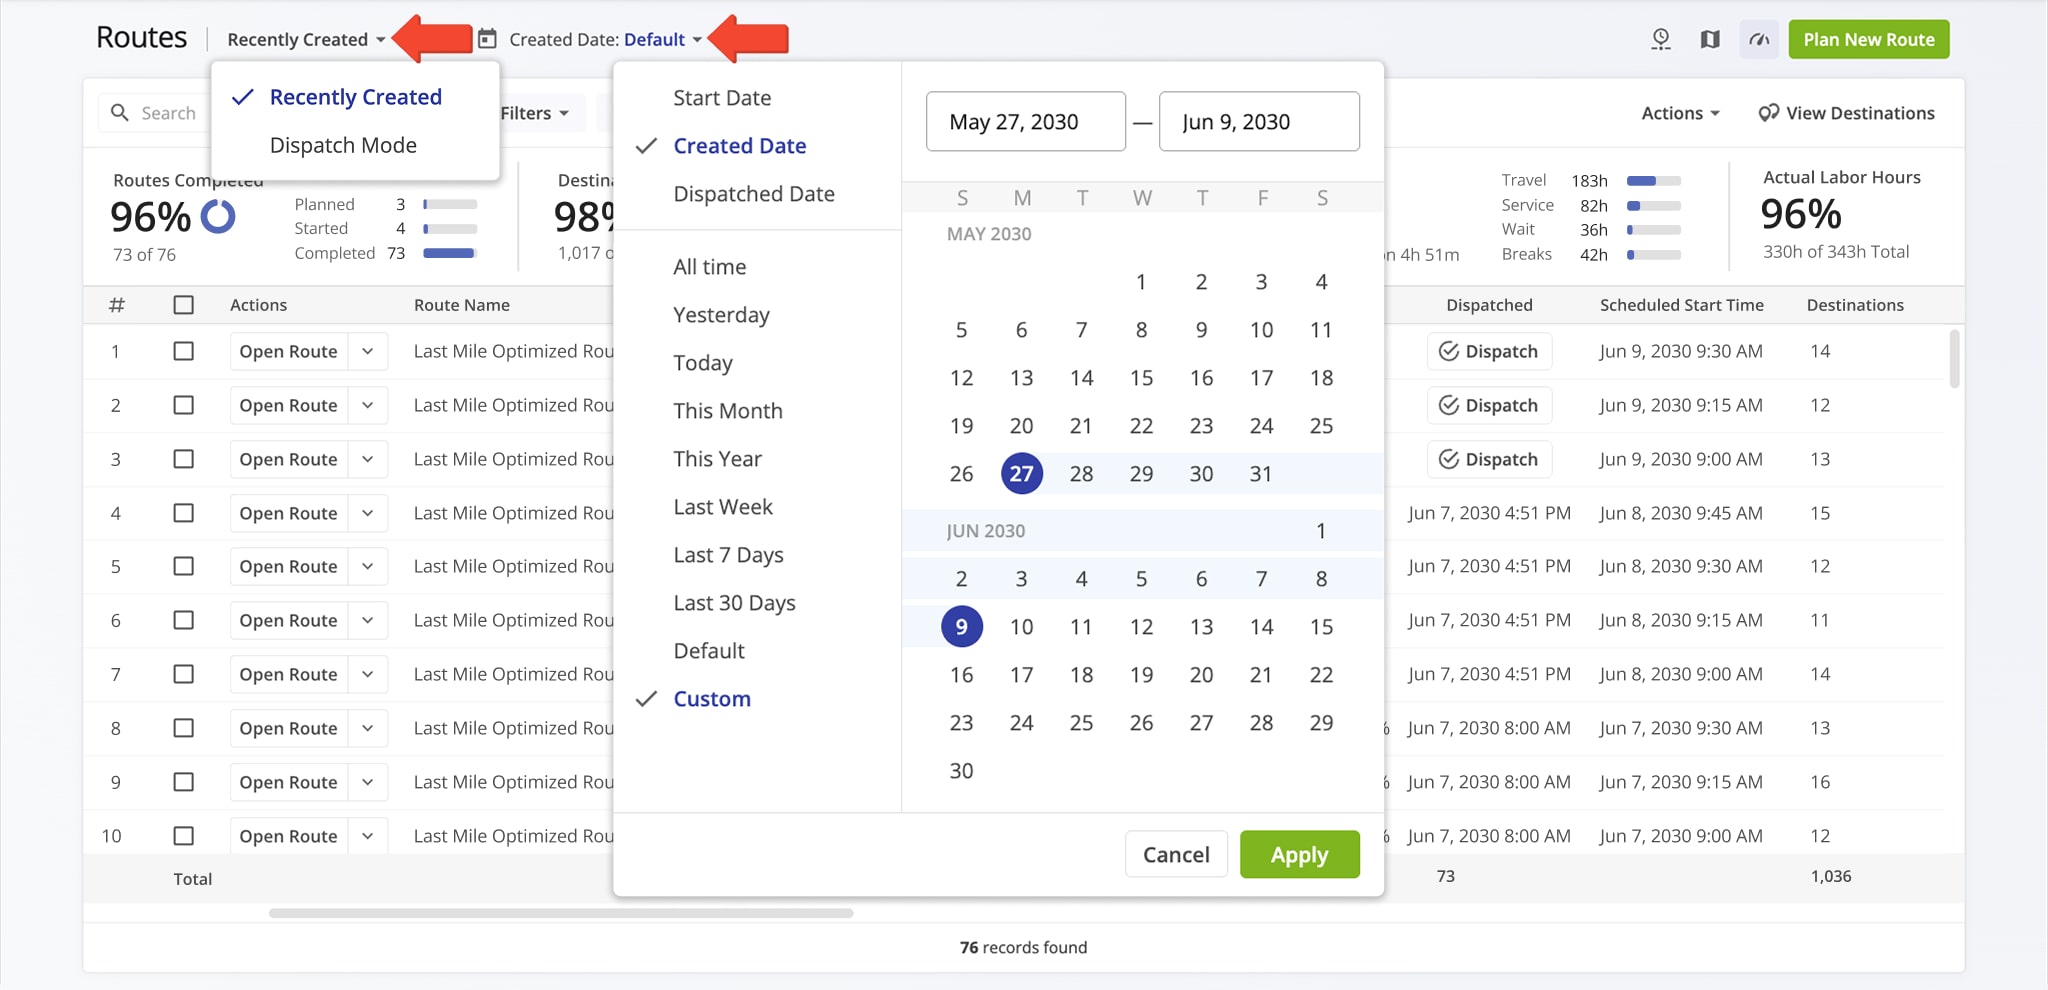Select Dispatched Date filter type
The width and height of the screenshot is (2048, 990).
754,194
